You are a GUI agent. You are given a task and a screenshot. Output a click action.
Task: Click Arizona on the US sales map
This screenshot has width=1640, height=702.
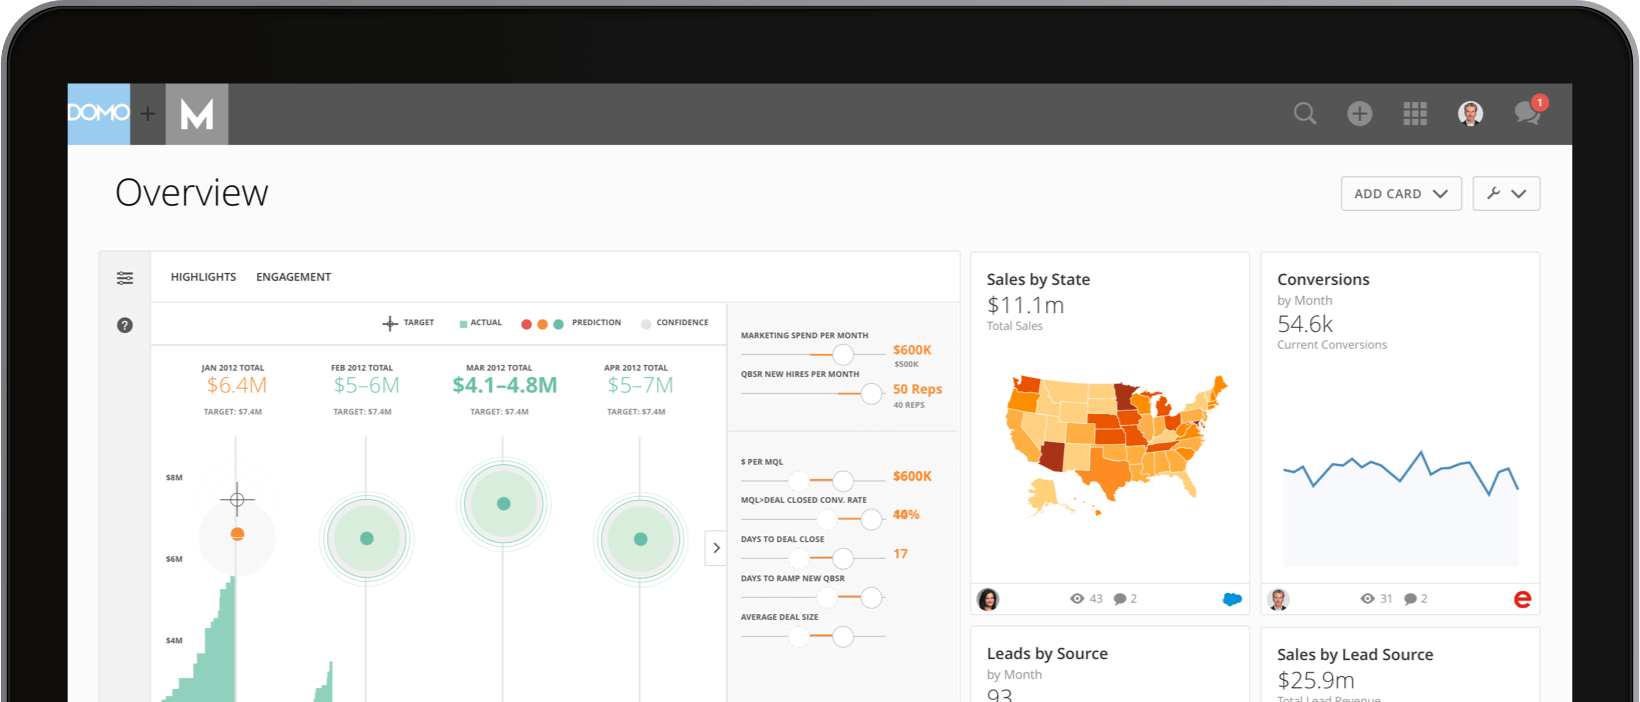point(1053,456)
